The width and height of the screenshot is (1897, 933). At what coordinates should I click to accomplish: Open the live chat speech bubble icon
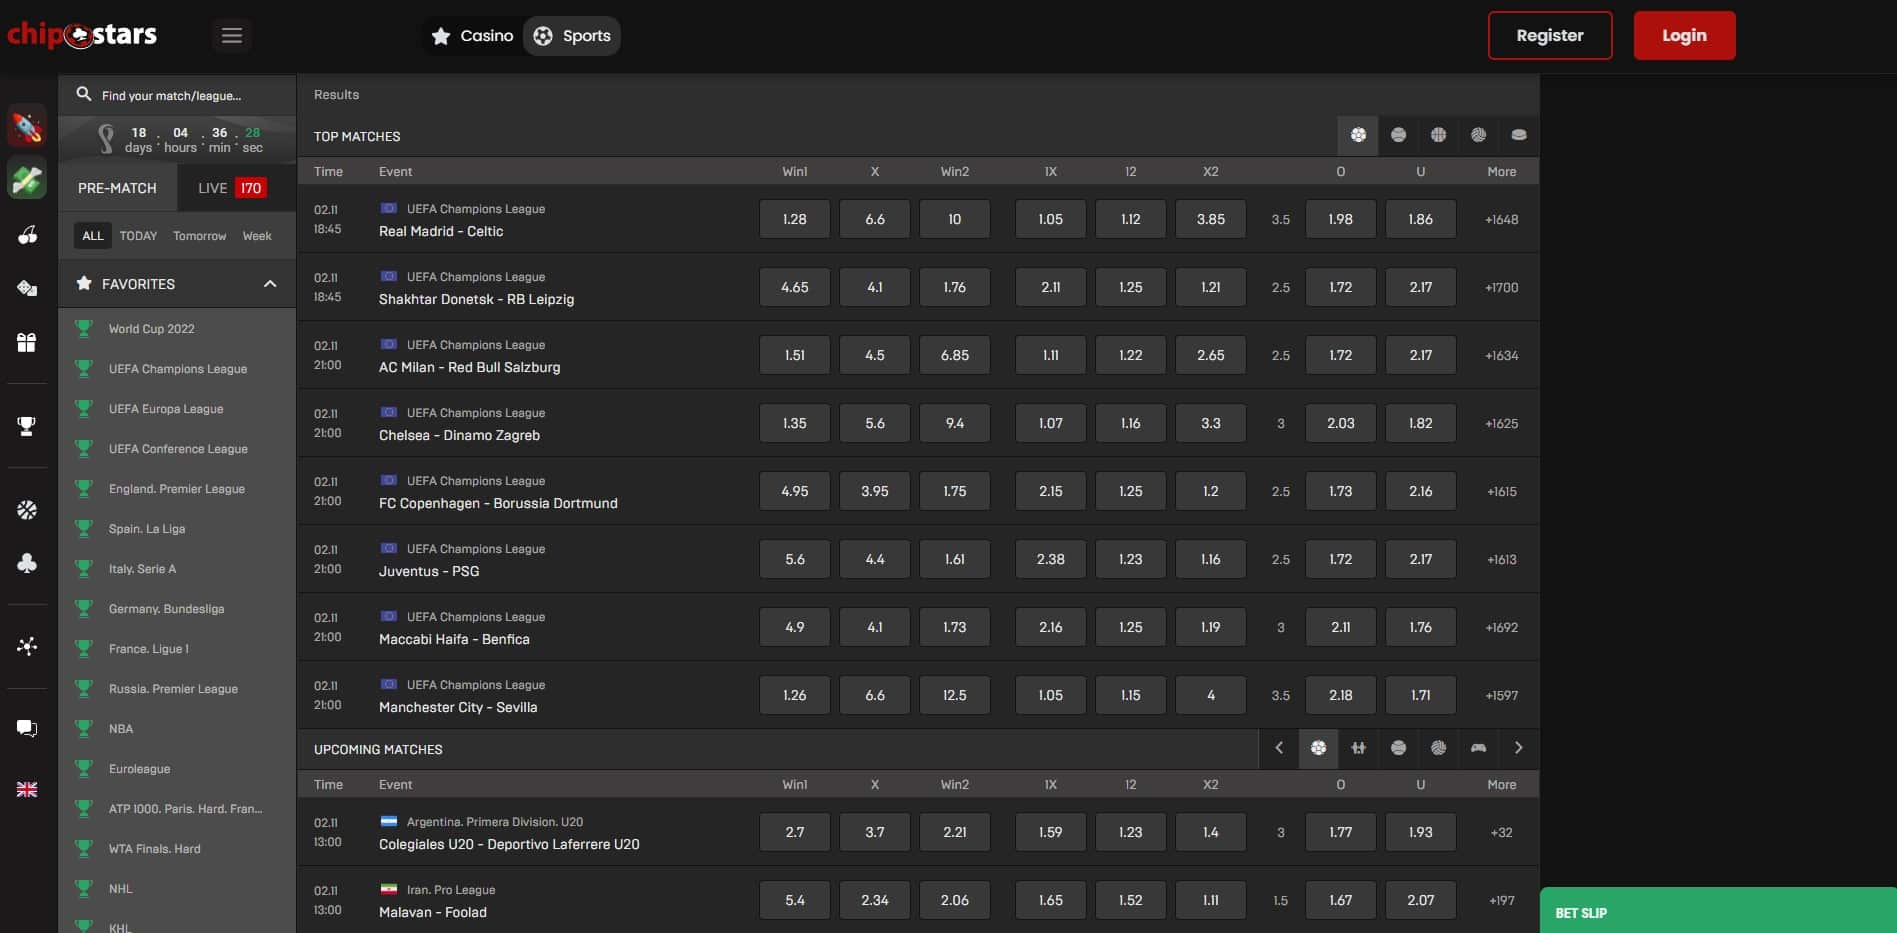tap(27, 728)
